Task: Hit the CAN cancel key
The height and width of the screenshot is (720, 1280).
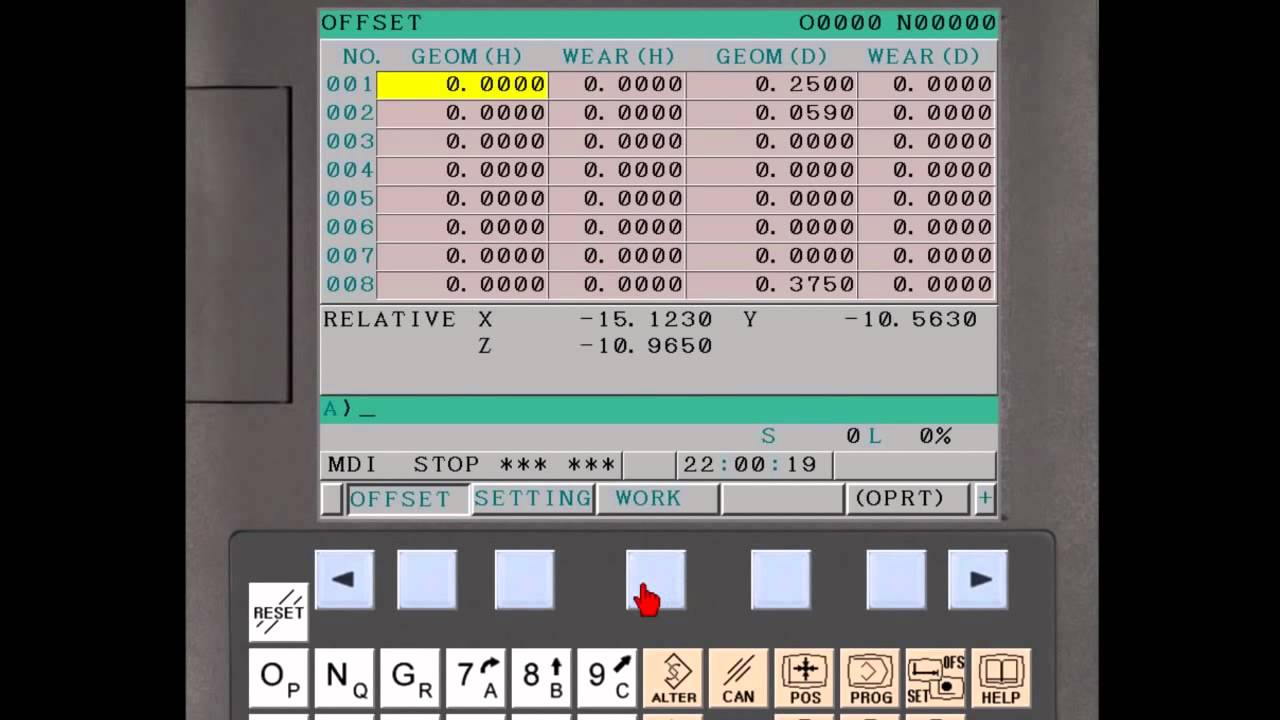Action: point(738,678)
